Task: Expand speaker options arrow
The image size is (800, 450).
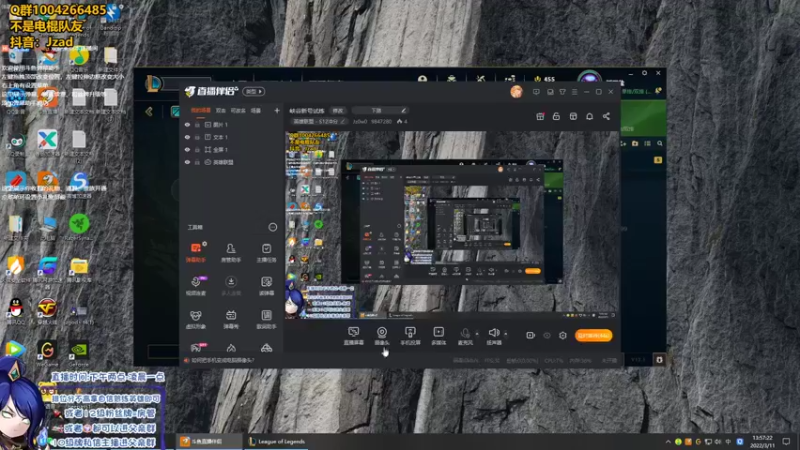Action: point(506,334)
